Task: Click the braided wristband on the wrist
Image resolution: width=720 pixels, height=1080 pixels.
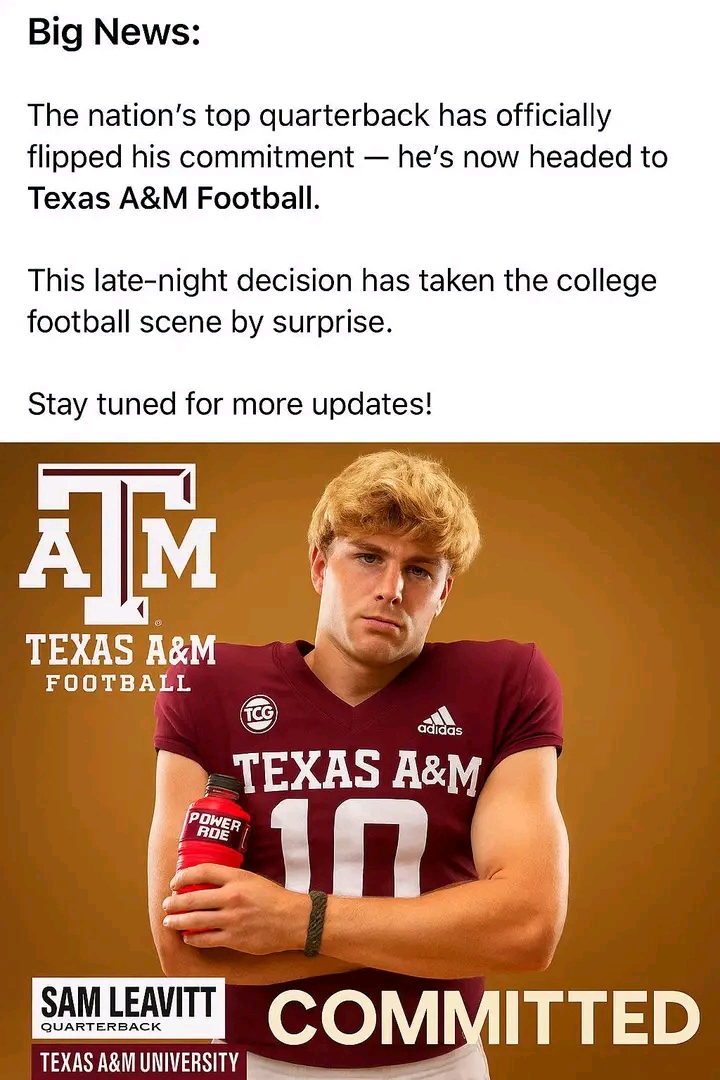Action: coord(316,922)
